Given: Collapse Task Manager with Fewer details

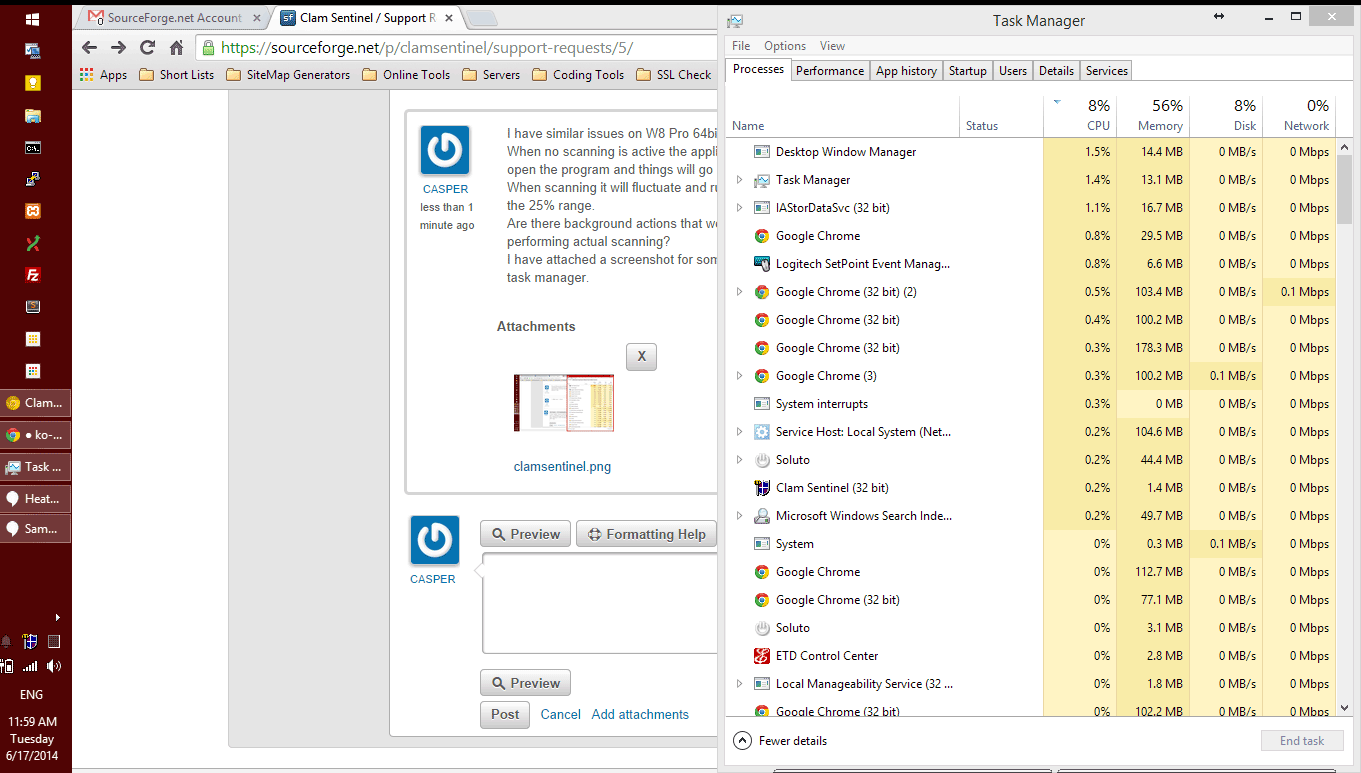Looking at the screenshot, I should click(x=780, y=741).
